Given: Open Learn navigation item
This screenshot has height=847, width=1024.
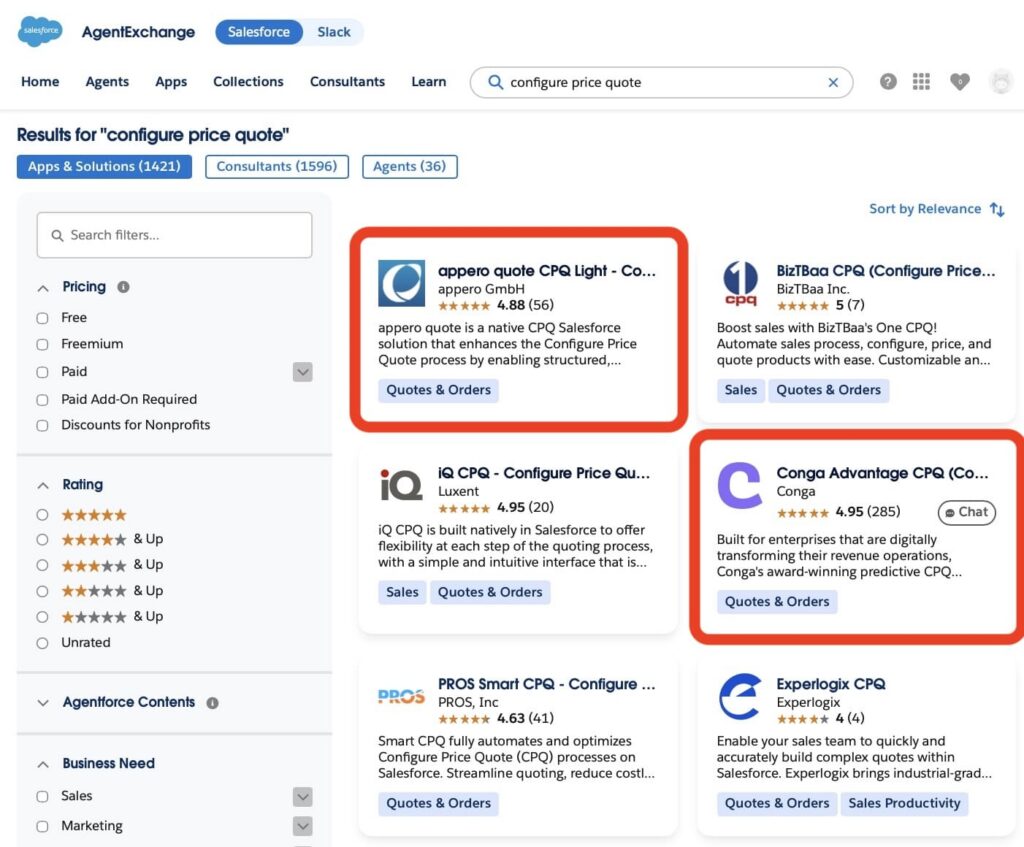Looking at the screenshot, I should [x=428, y=82].
